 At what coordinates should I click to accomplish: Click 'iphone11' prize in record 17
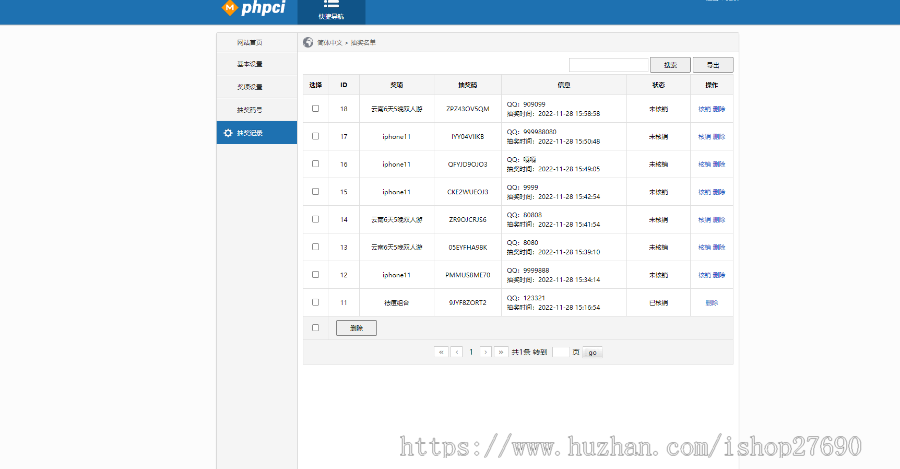pyautogui.click(x=397, y=137)
